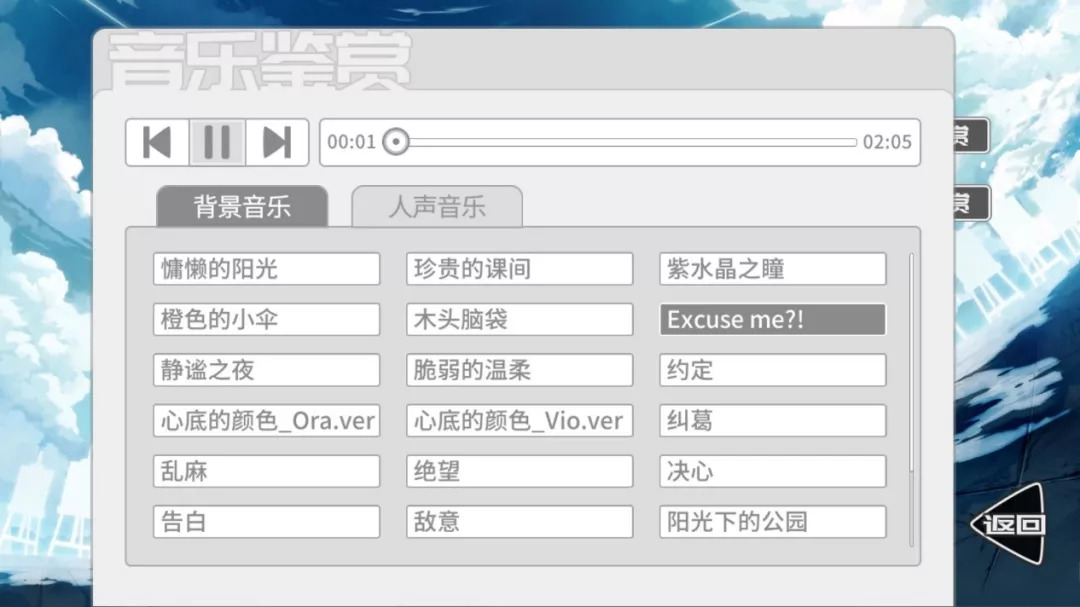The width and height of the screenshot is (1080, 607).
Task: Click the next track icon
Action: click(x=278, y=141)
